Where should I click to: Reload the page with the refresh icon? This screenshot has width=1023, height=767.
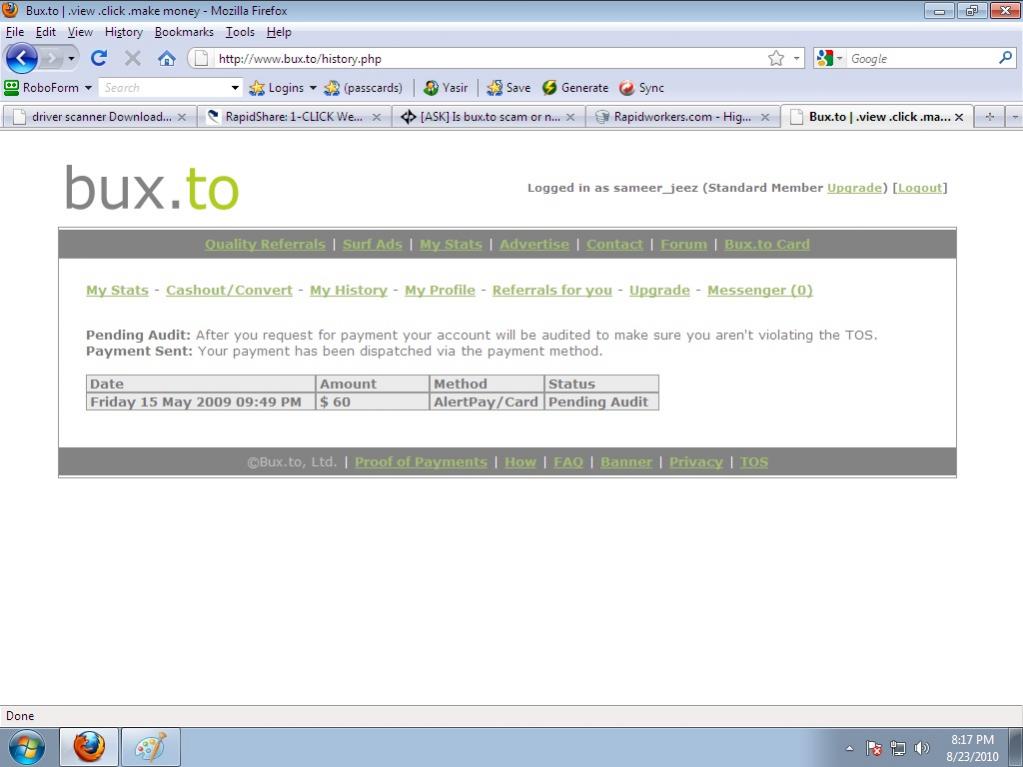tap(99, 58)
